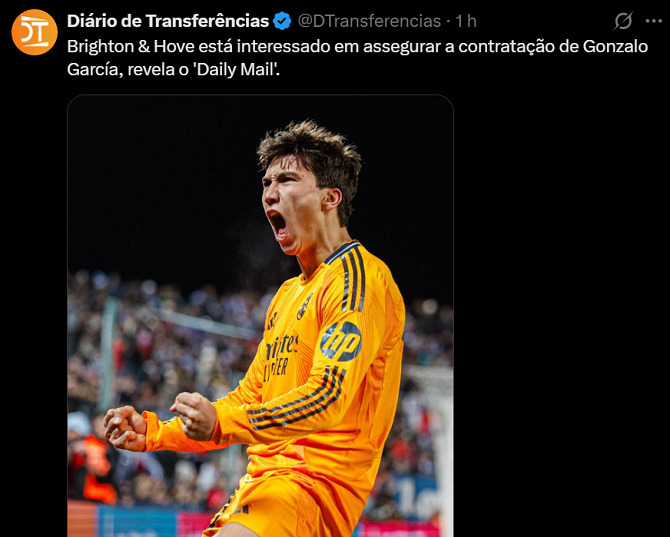Open the three-dot more options menu

[654, 21]
